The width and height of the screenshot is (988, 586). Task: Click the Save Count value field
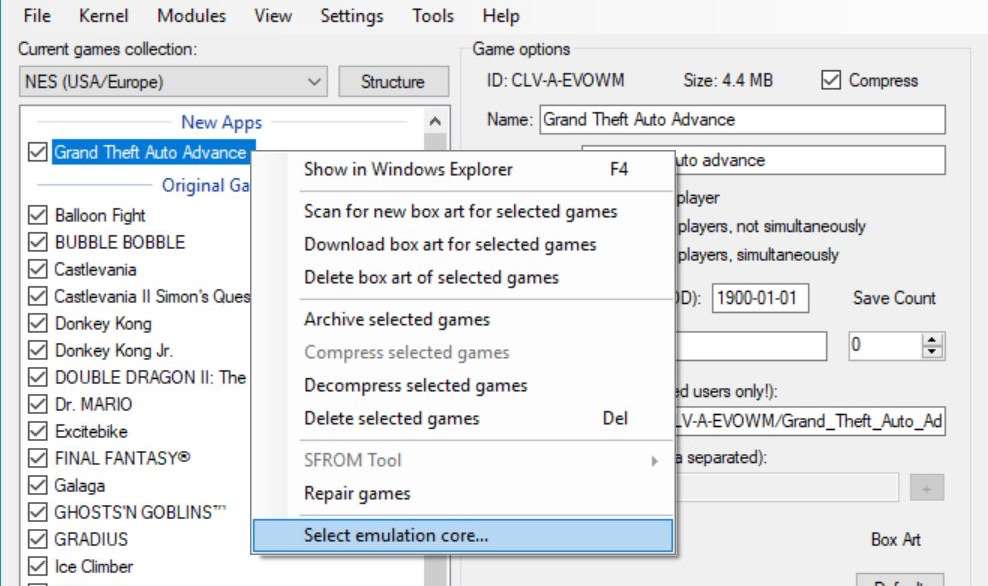tap(886, 345)
